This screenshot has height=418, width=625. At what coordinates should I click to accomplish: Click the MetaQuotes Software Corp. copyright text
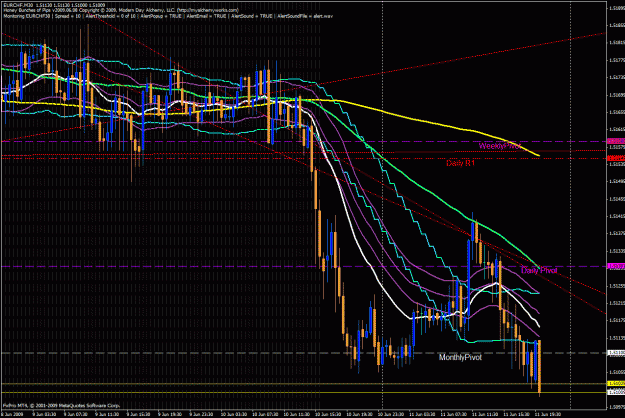61,405
